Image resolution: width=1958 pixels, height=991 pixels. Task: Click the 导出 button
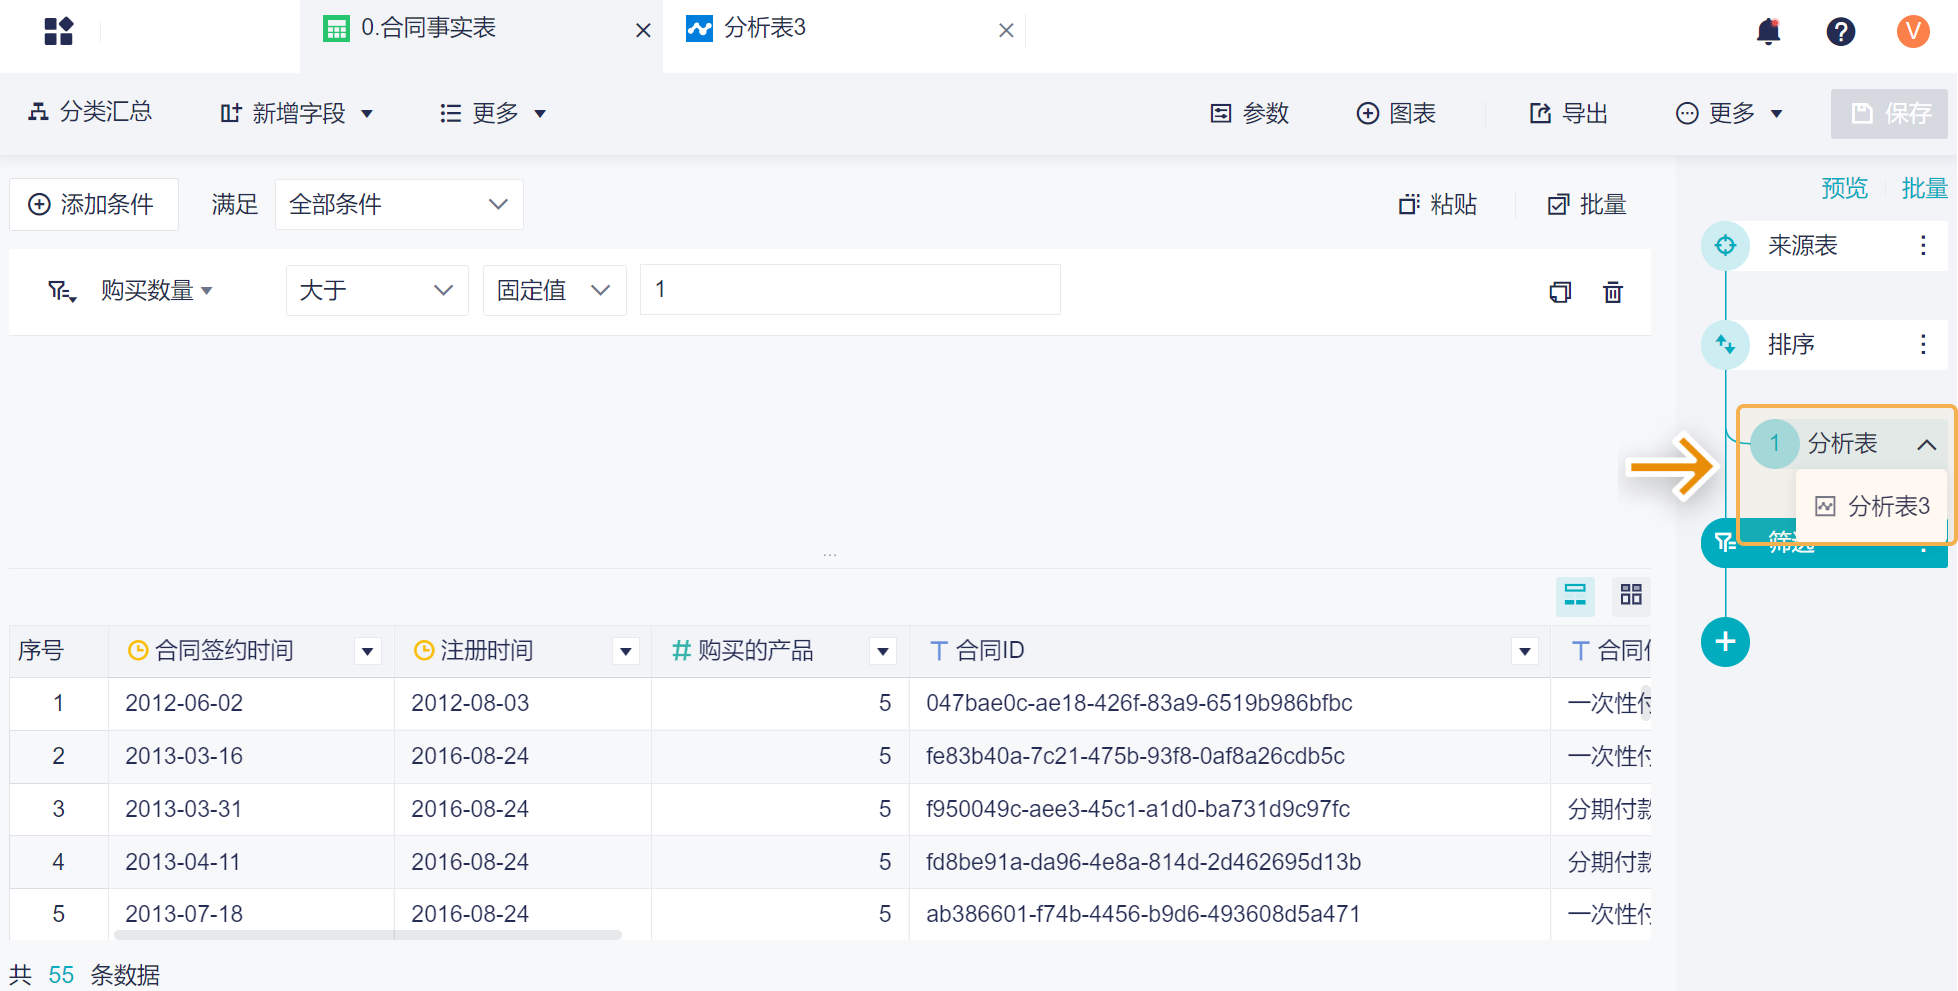1569,113
